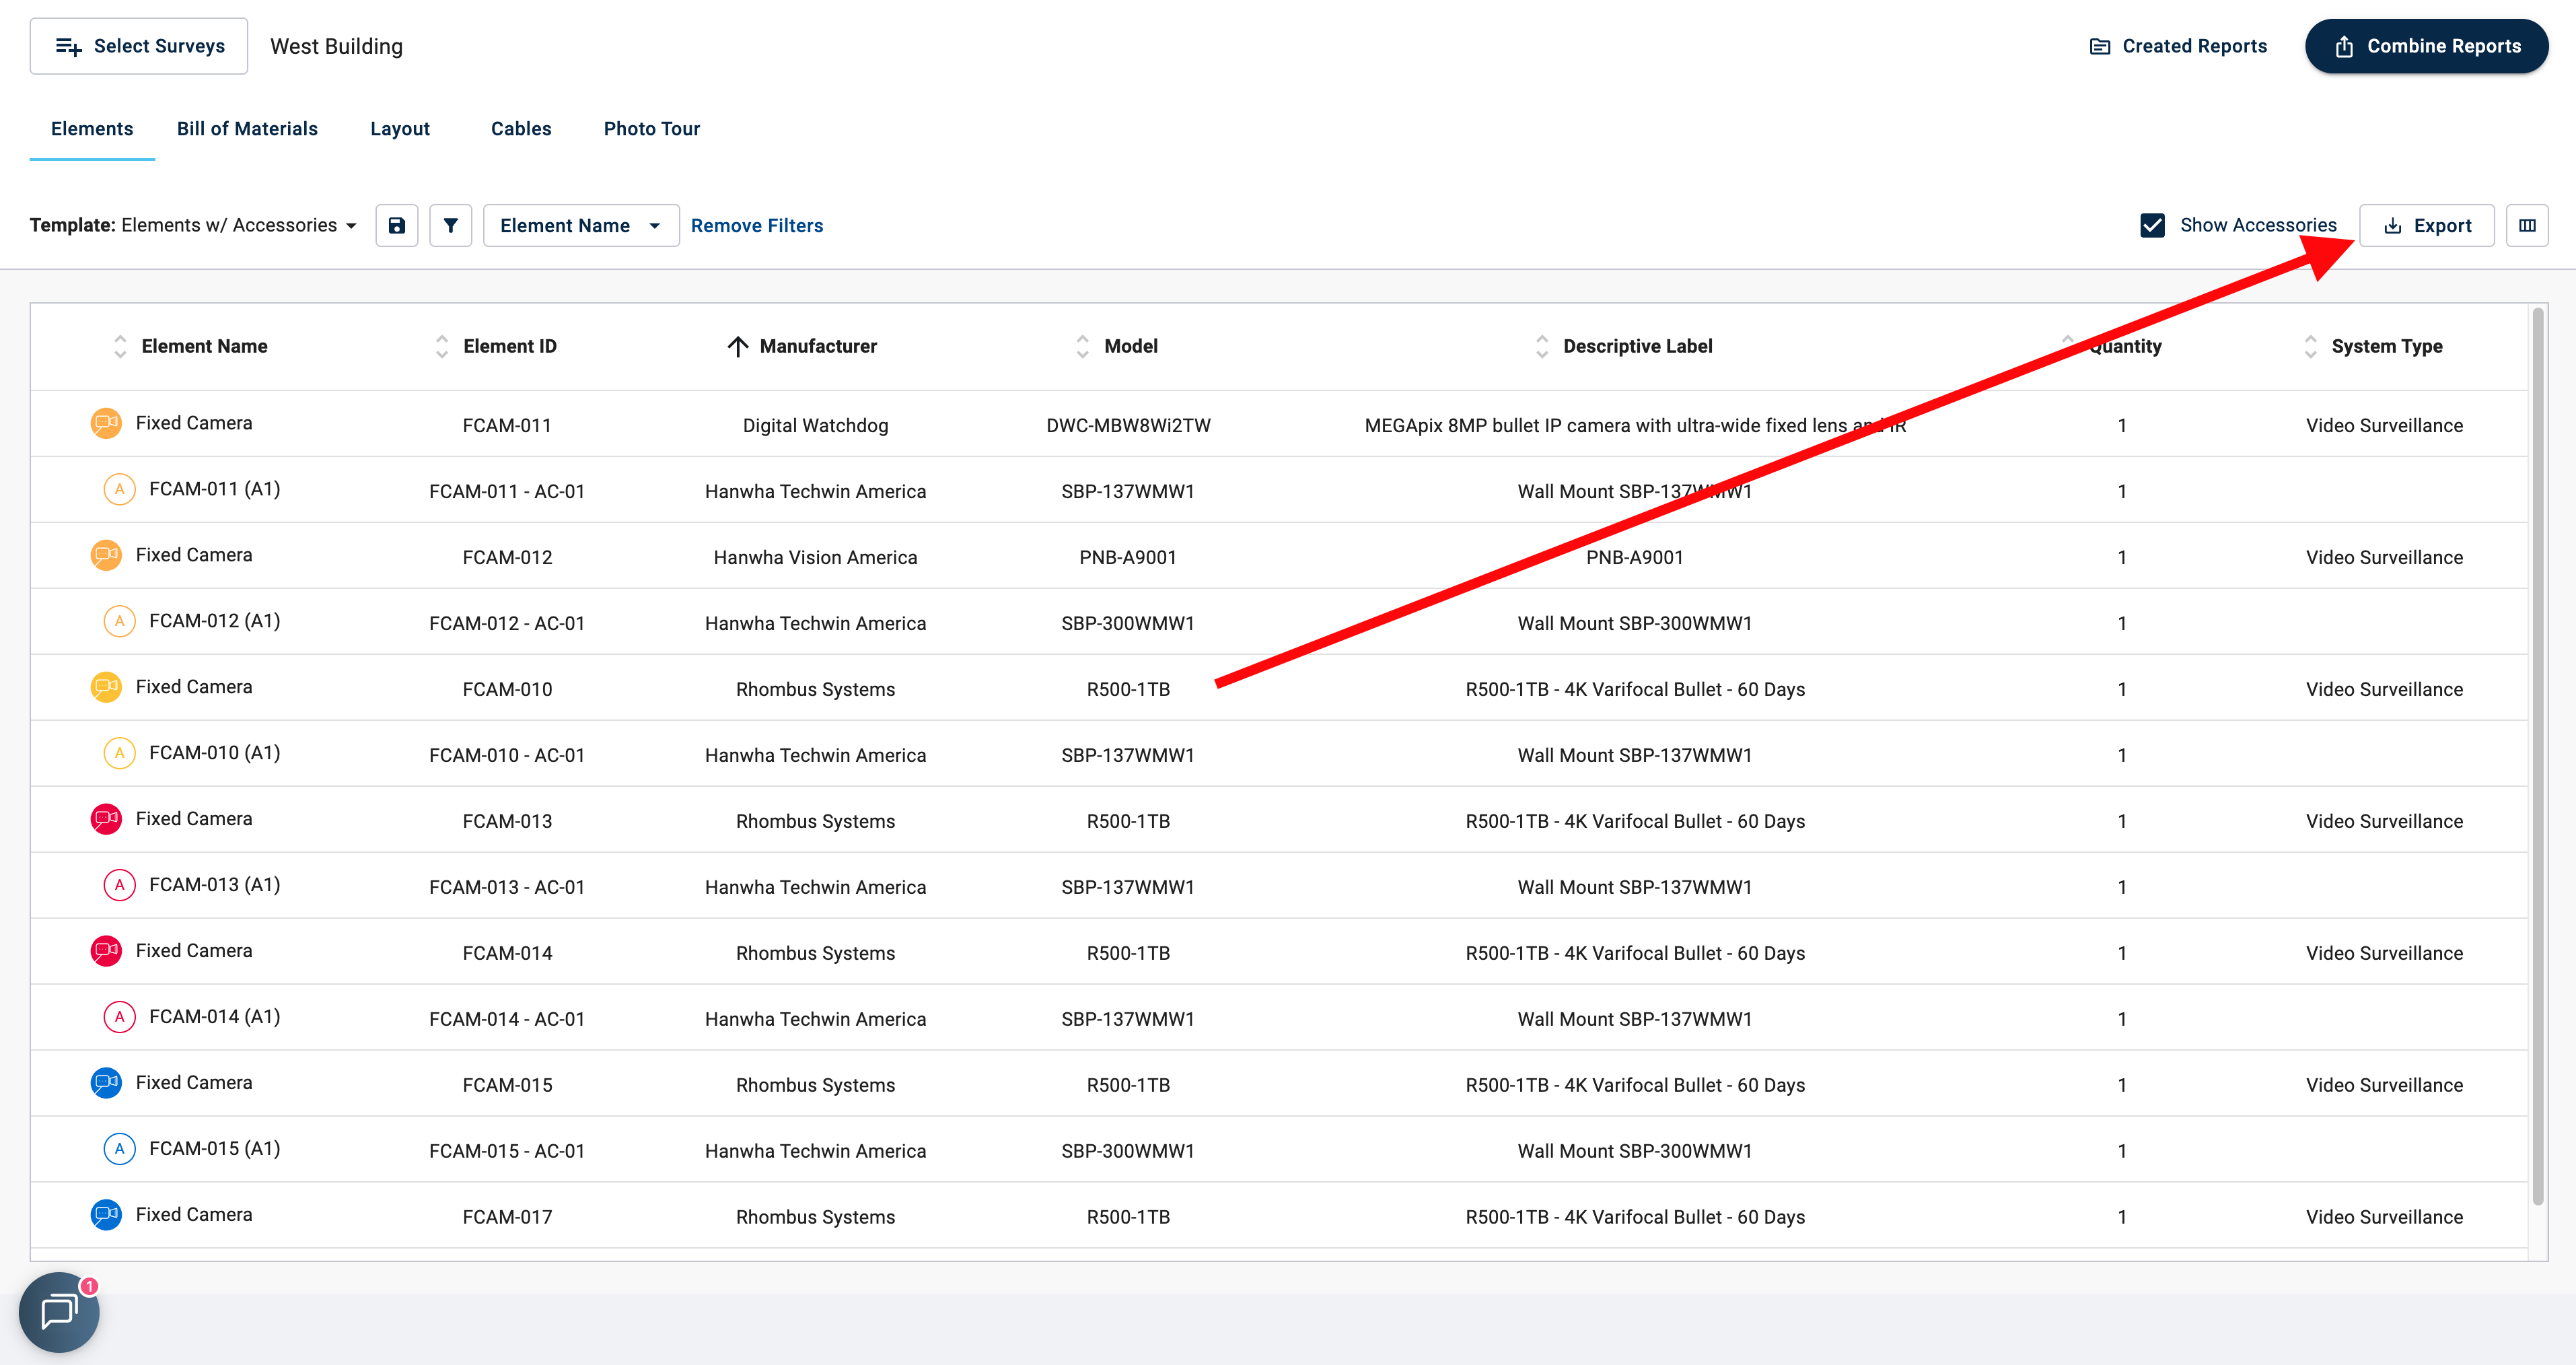Screen dimensions: 2576x1365
Task: Click the red camera icon for FCAM-013
Action: [x=106, y=819]
